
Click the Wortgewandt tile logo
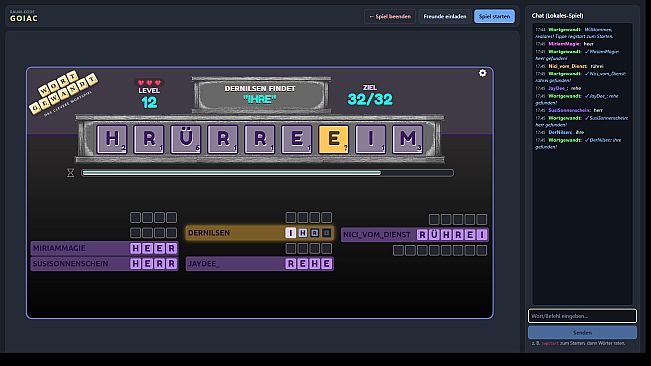pos(63,93)
